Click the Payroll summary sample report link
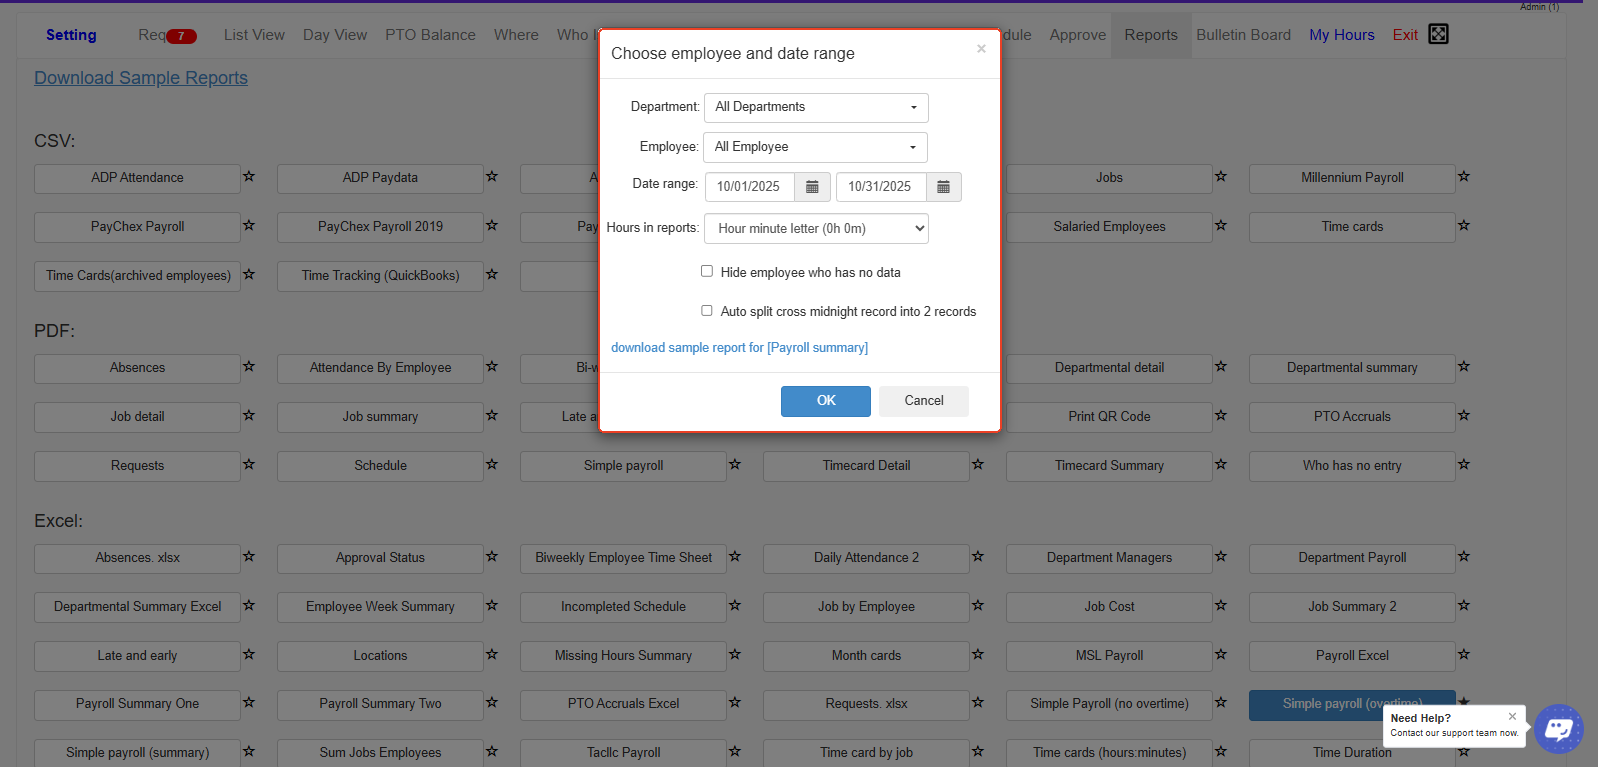Viewport: 1598px width, 767px height. coord(739,348)
